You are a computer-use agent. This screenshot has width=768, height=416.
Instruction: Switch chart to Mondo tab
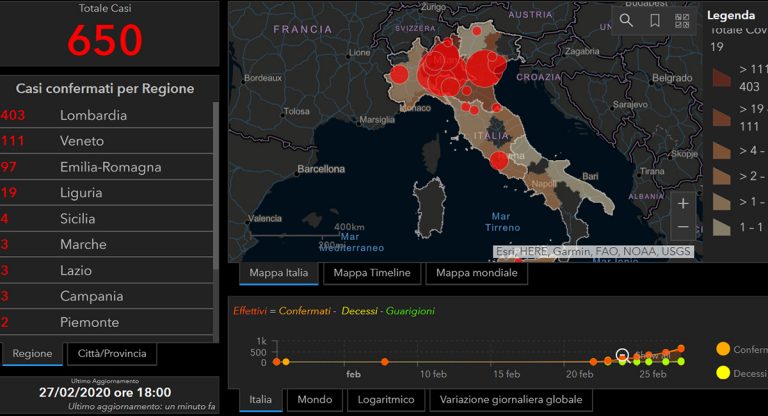[314, 399]
